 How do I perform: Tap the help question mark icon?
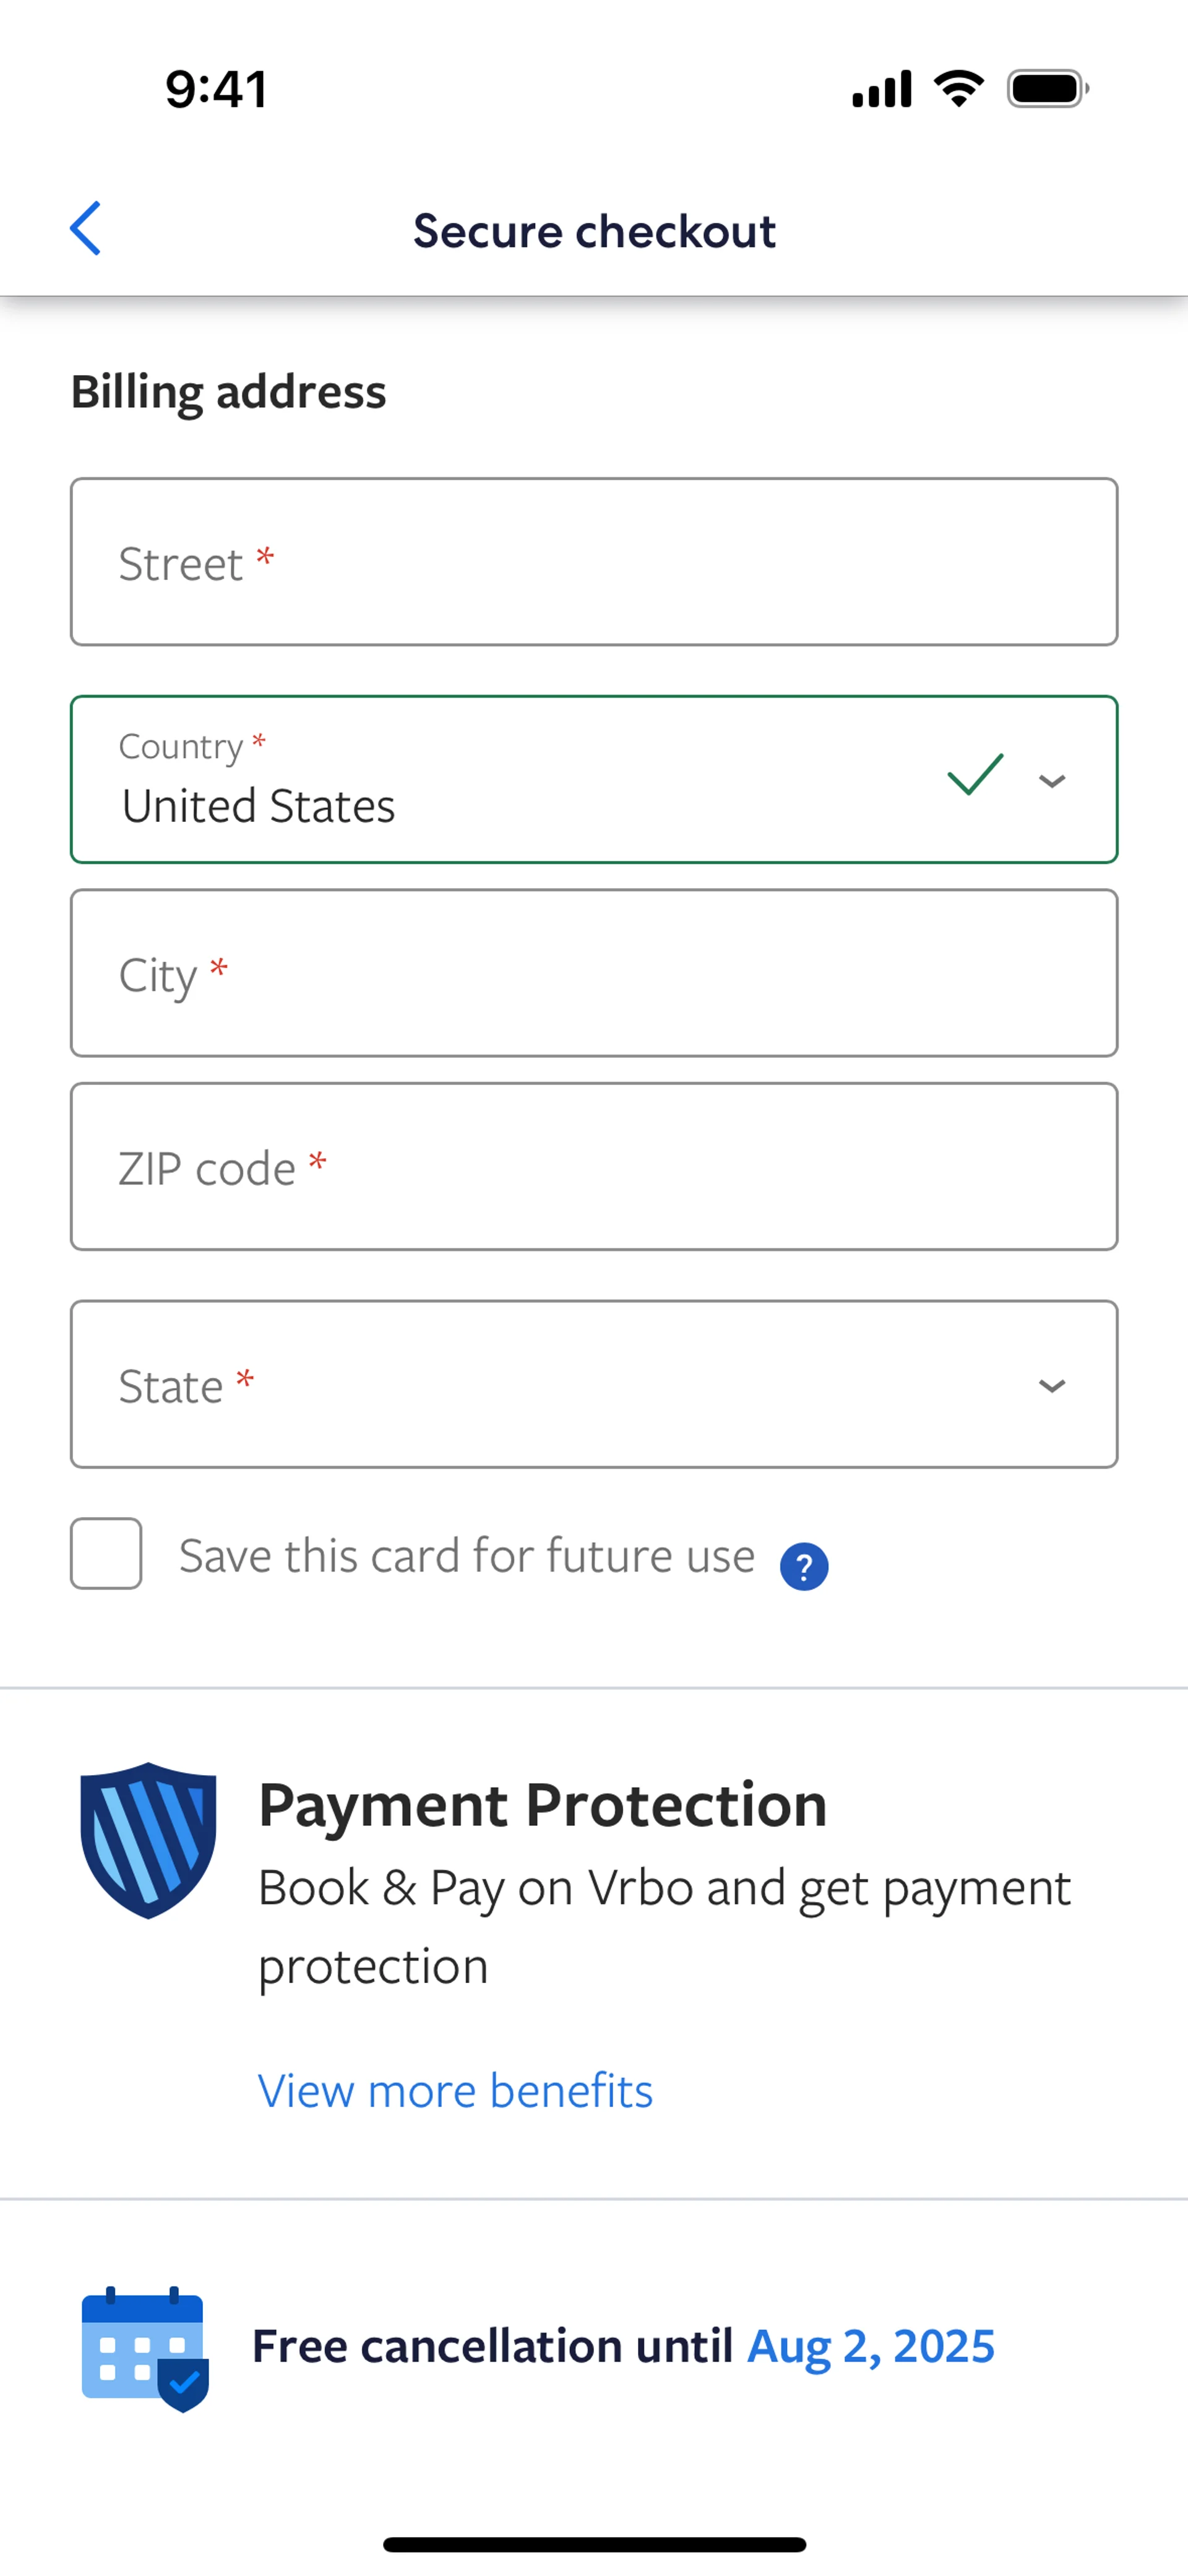(804, 1566)
